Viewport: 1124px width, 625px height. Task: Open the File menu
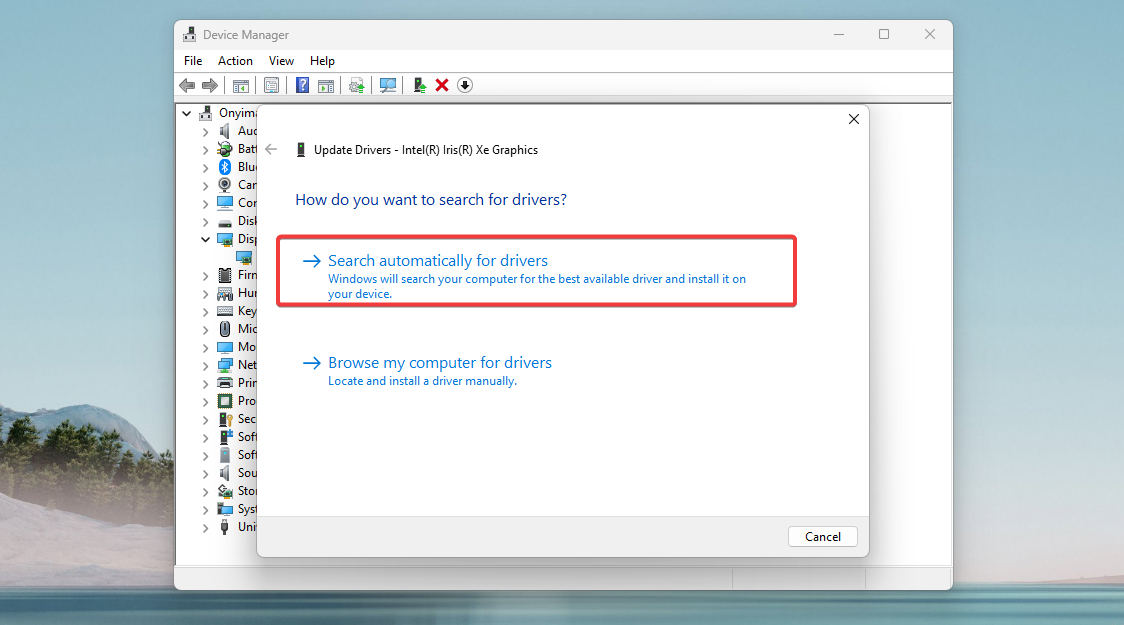point(193,61)
